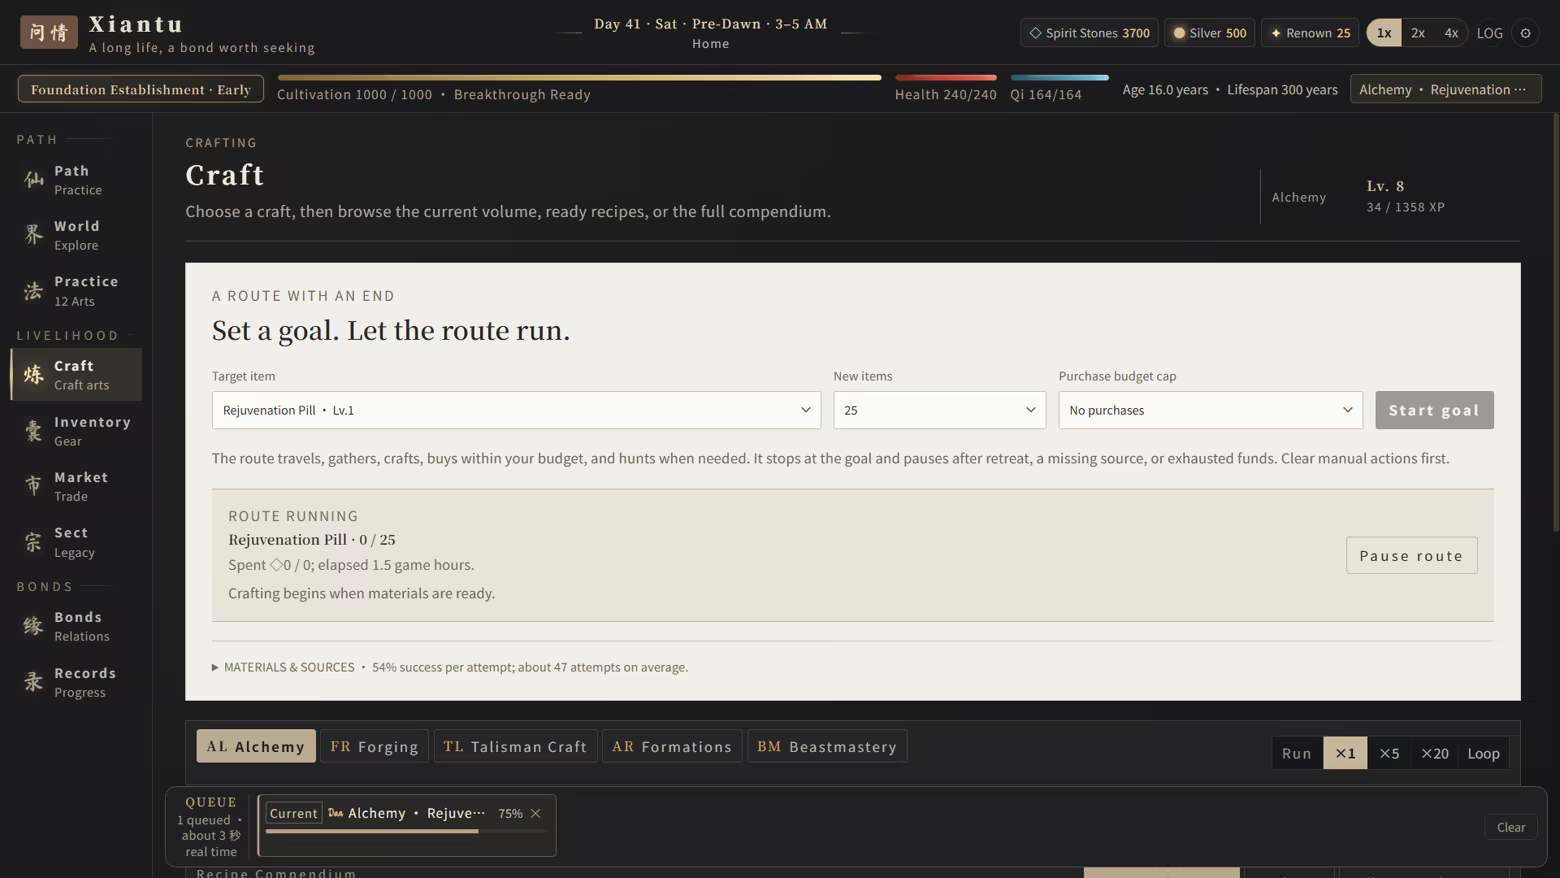Viewport: 1560px width, 878px height.
Task: Click the Cultivation progress bar
Action: click(579, 77)
